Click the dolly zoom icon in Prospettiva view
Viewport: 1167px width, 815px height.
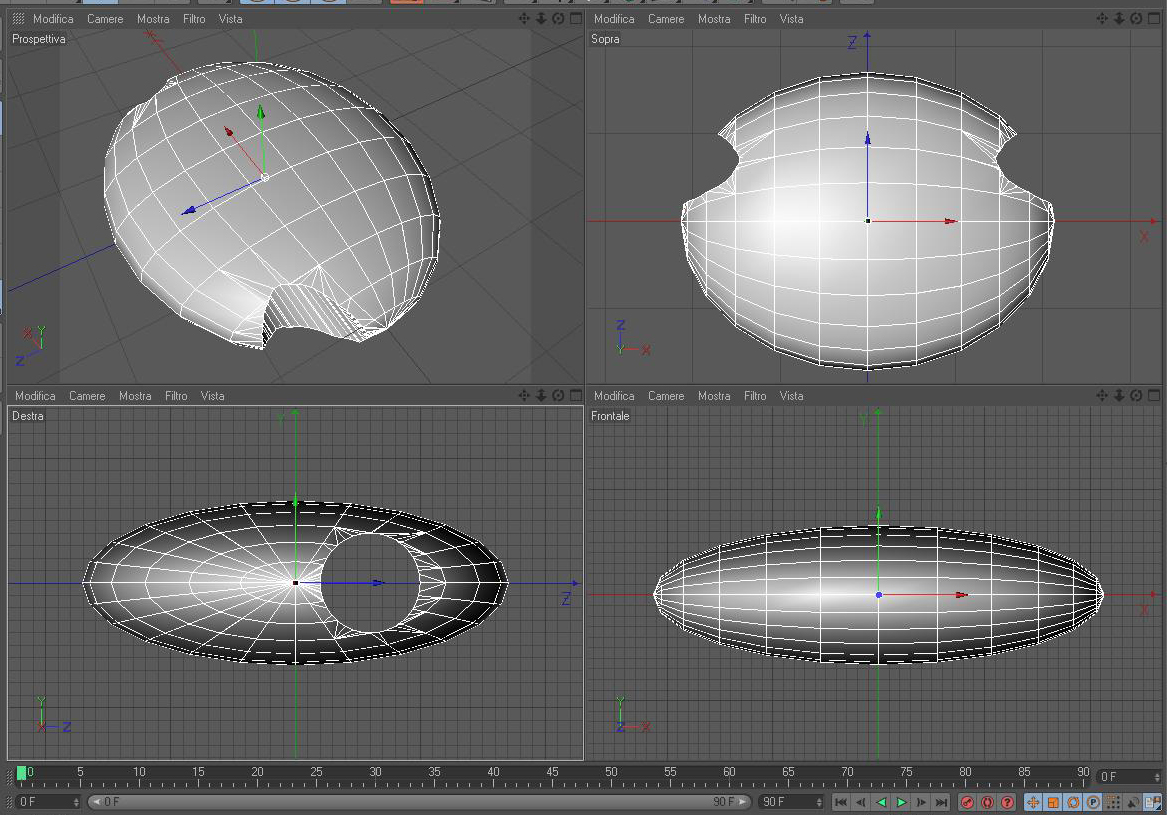coord(541,19)
